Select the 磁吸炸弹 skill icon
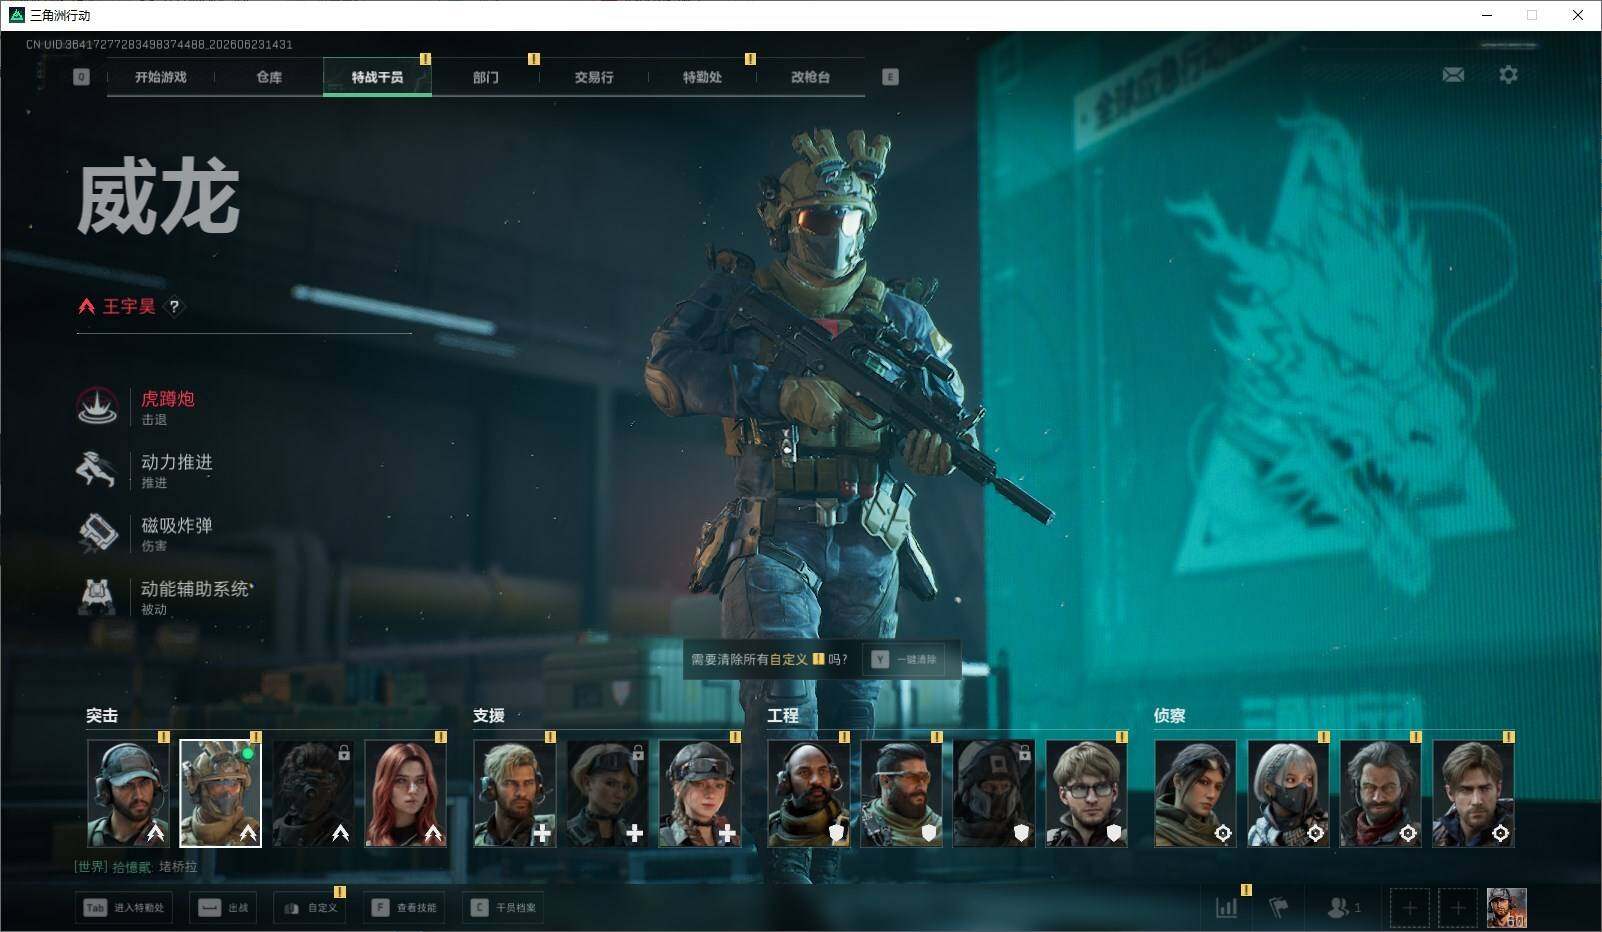This screenshot has width=1602, height=932. [x=98, y=532]
